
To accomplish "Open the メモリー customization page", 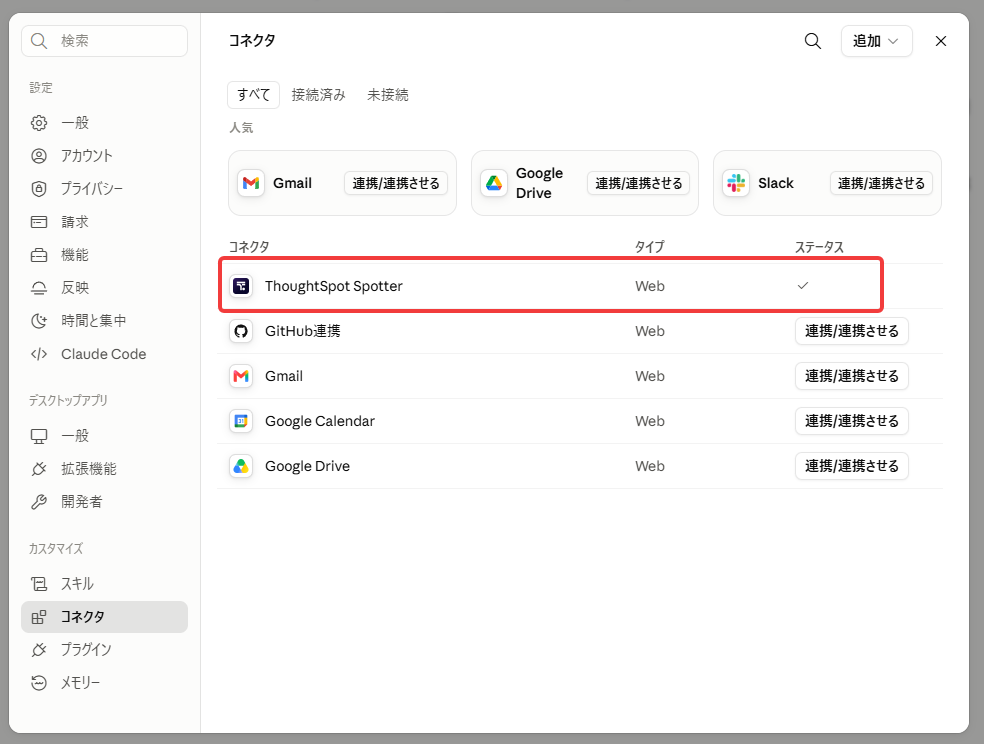I will click(104, 683).
